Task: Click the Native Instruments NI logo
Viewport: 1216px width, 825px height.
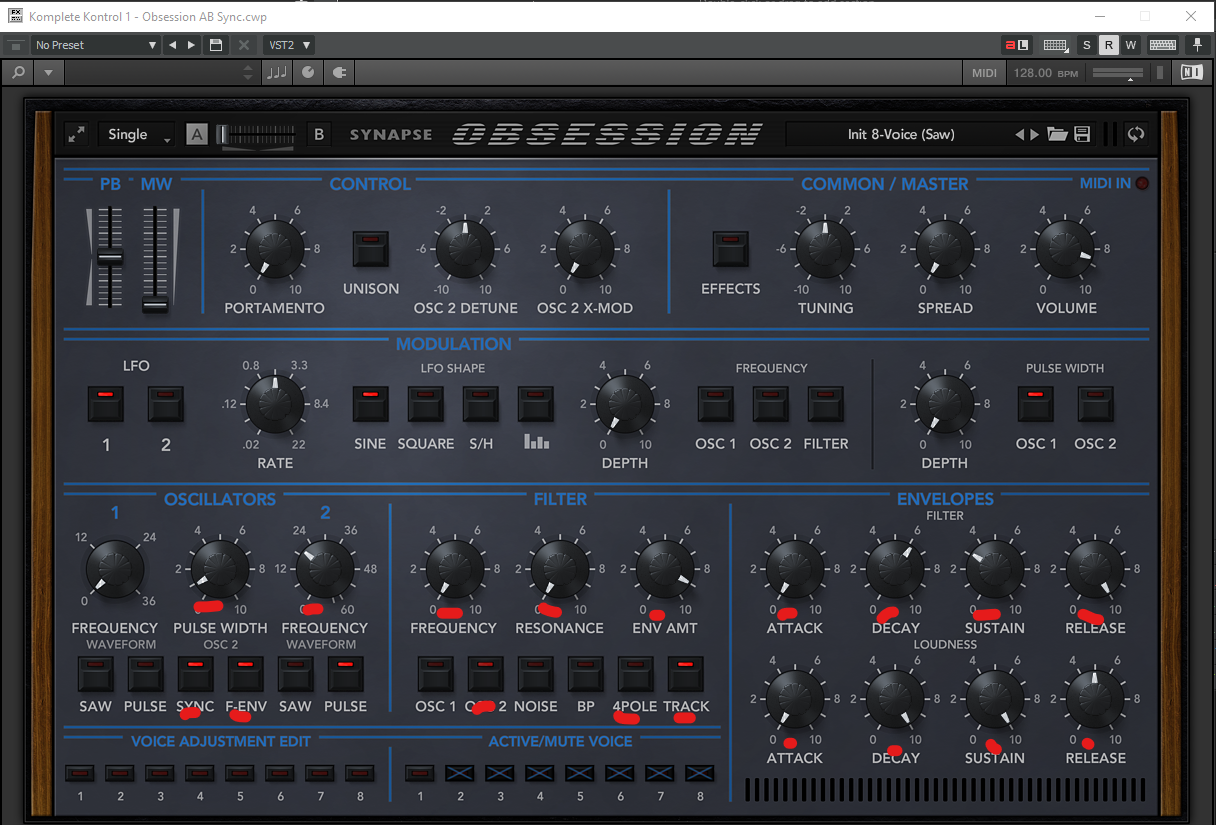Action: (x=1191, y=73)
